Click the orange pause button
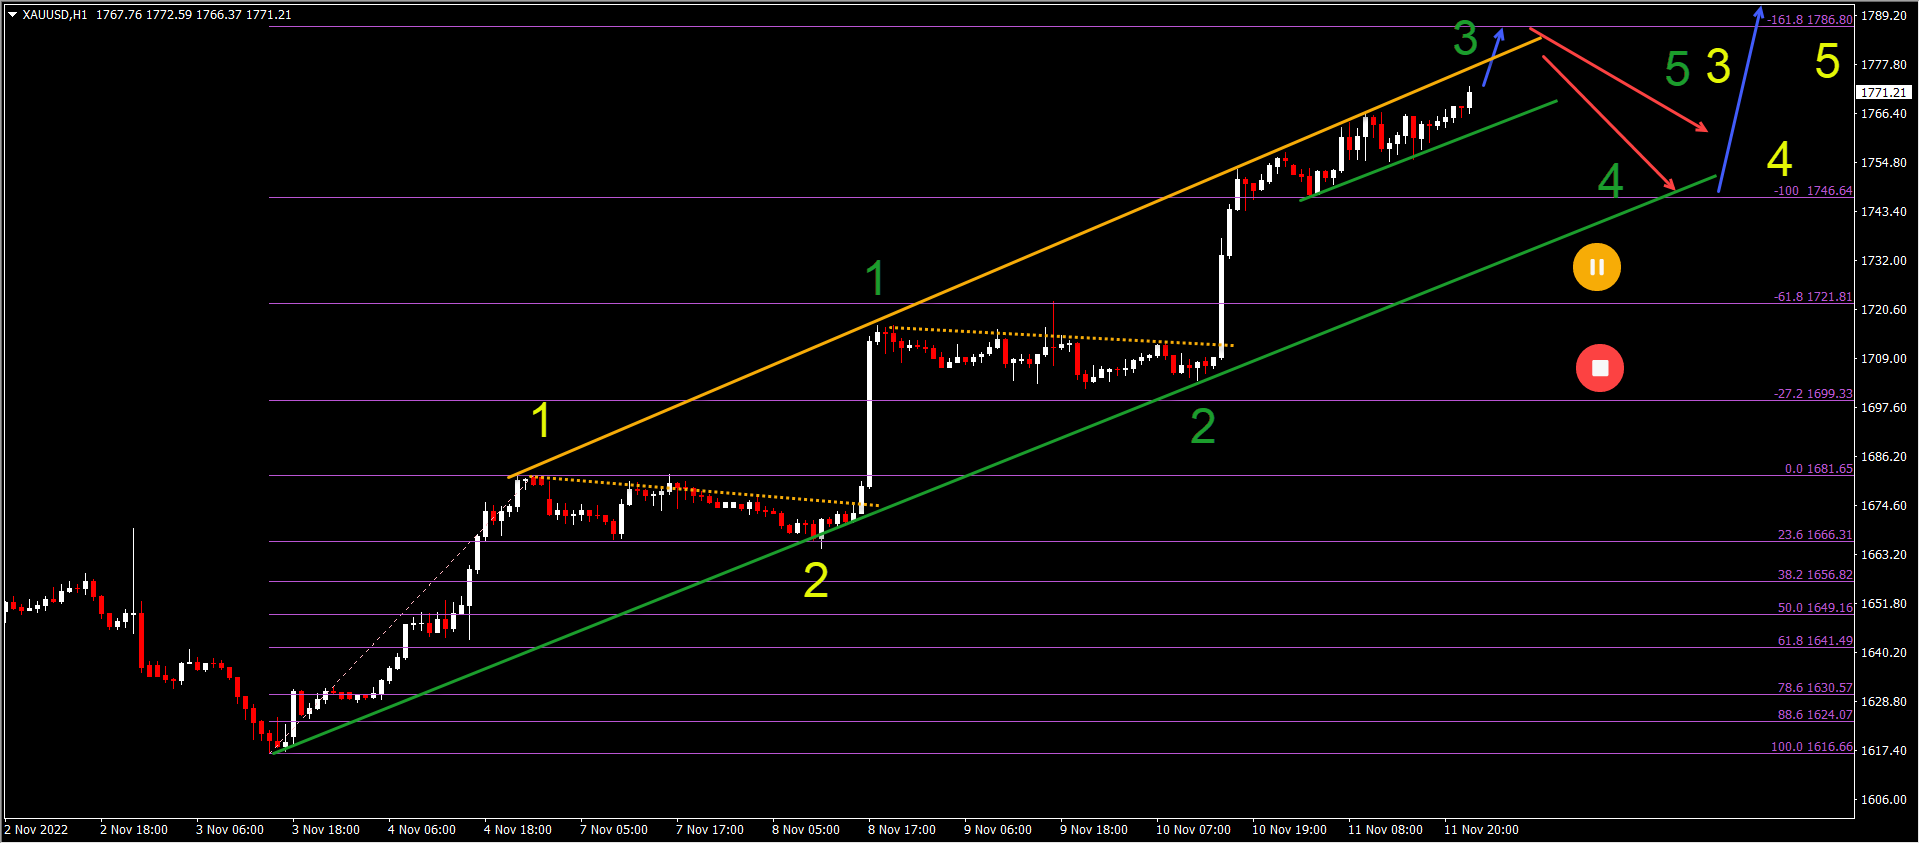1919x843 pixels. (x=1597, y=267)
